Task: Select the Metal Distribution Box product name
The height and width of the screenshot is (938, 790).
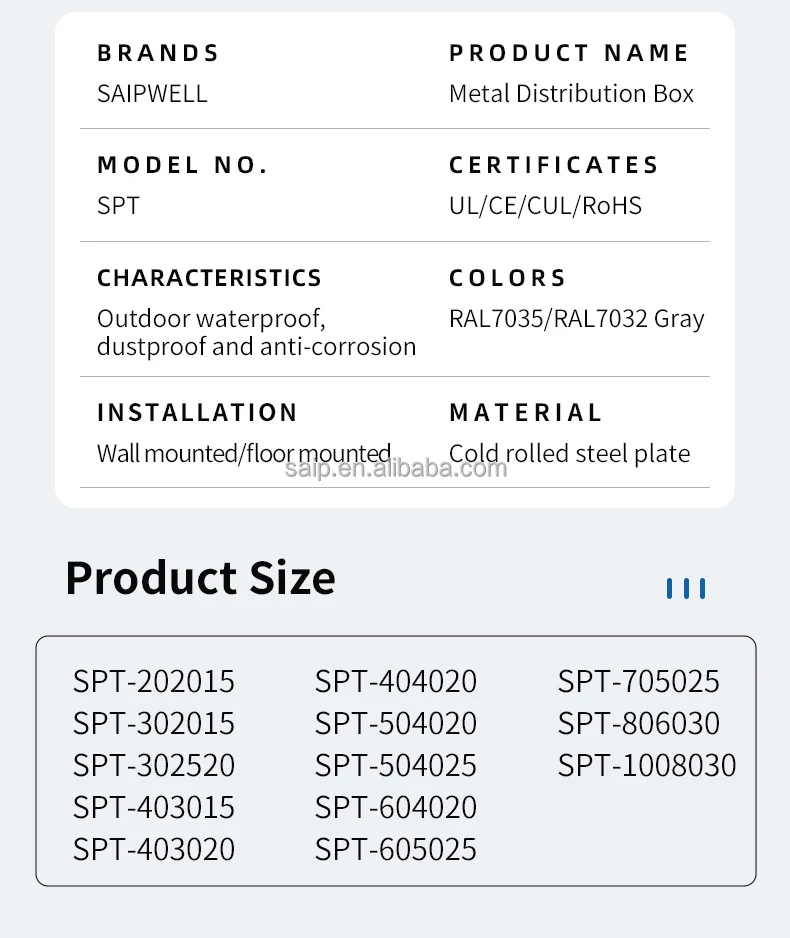Action: point(571,94)
